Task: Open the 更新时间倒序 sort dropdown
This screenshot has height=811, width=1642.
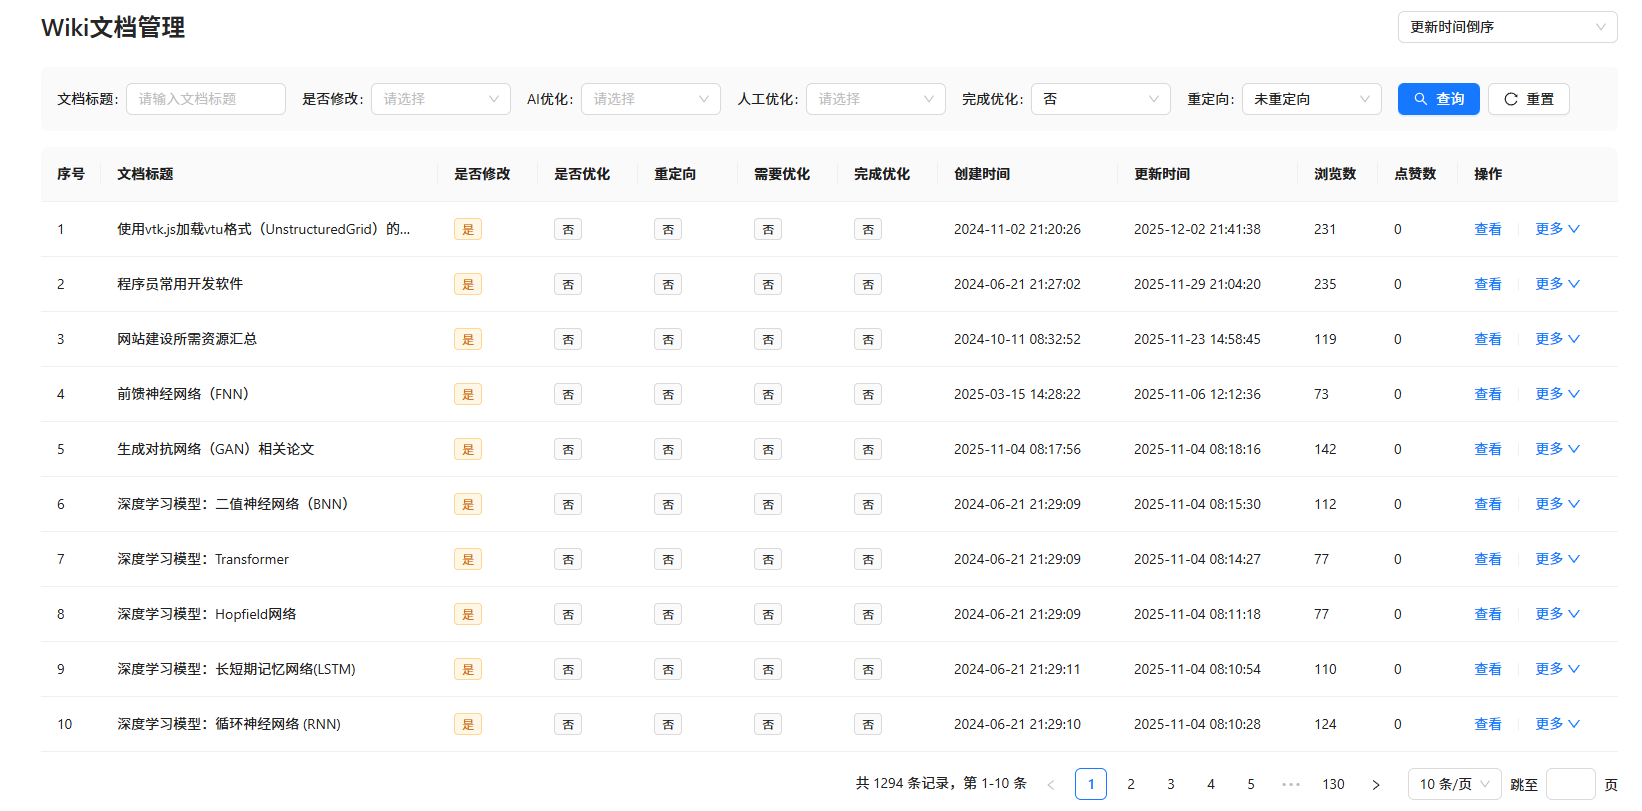Action: click(1506, 27)
